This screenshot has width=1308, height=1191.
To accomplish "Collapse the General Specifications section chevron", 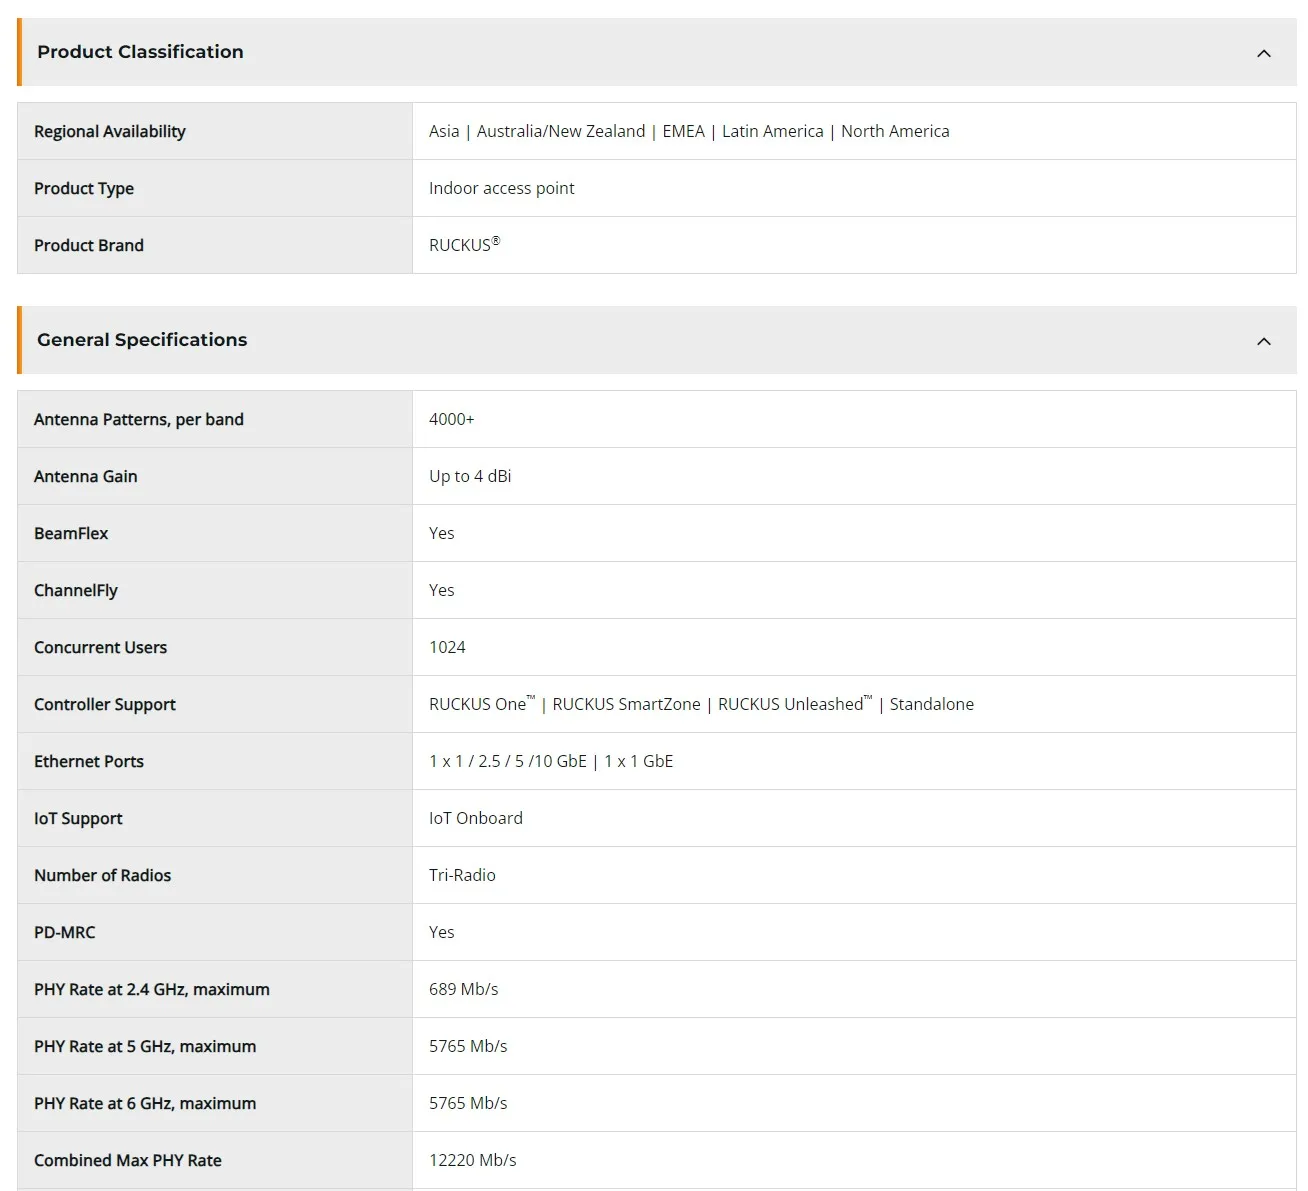I will [x=1264, y=341].
